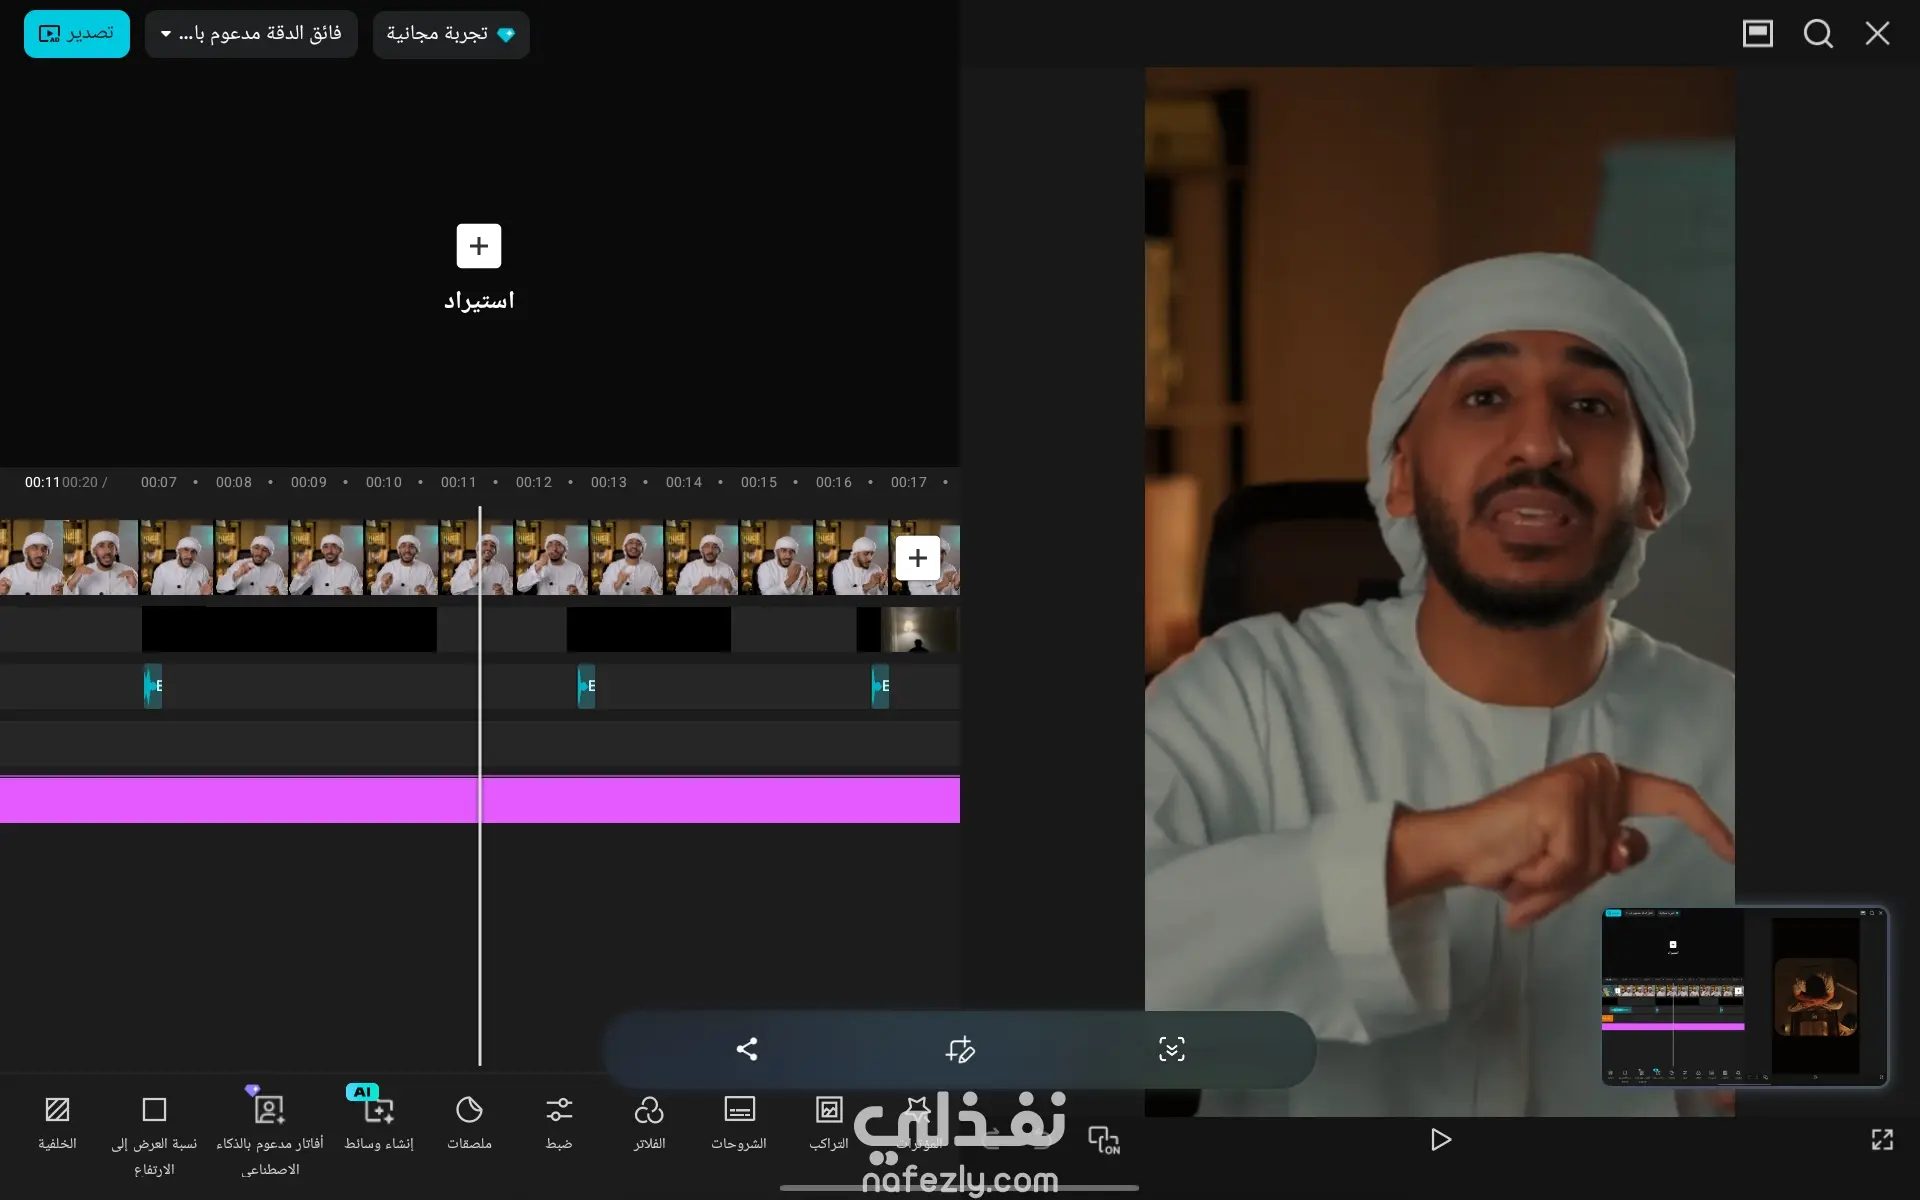Toggle the ON switch icon in bottom toolbar

point(1104,1140)
